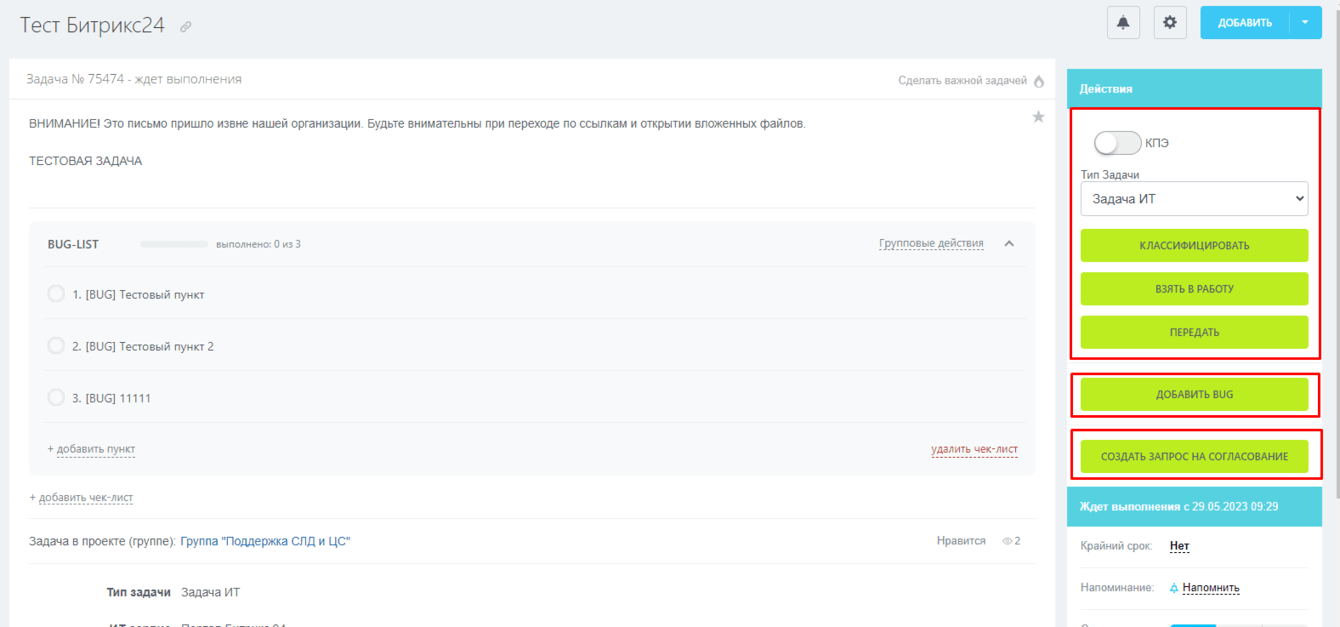The height and width of the screenshot is (627, 1340).
Task: Check off item '[BUG] Тестовый пункт'
Action: point(56,294)
